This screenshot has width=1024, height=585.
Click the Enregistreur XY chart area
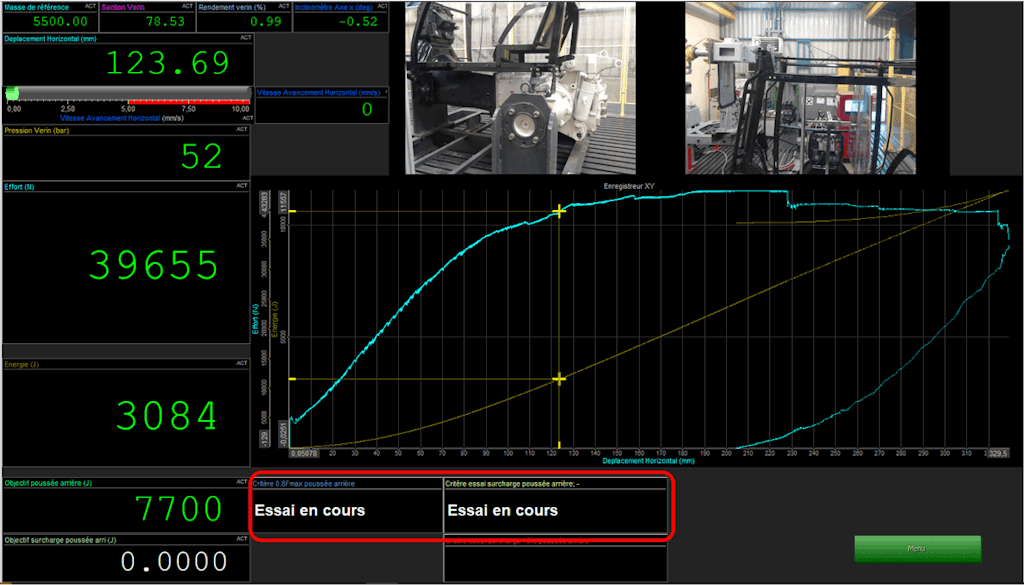[630, 320]
